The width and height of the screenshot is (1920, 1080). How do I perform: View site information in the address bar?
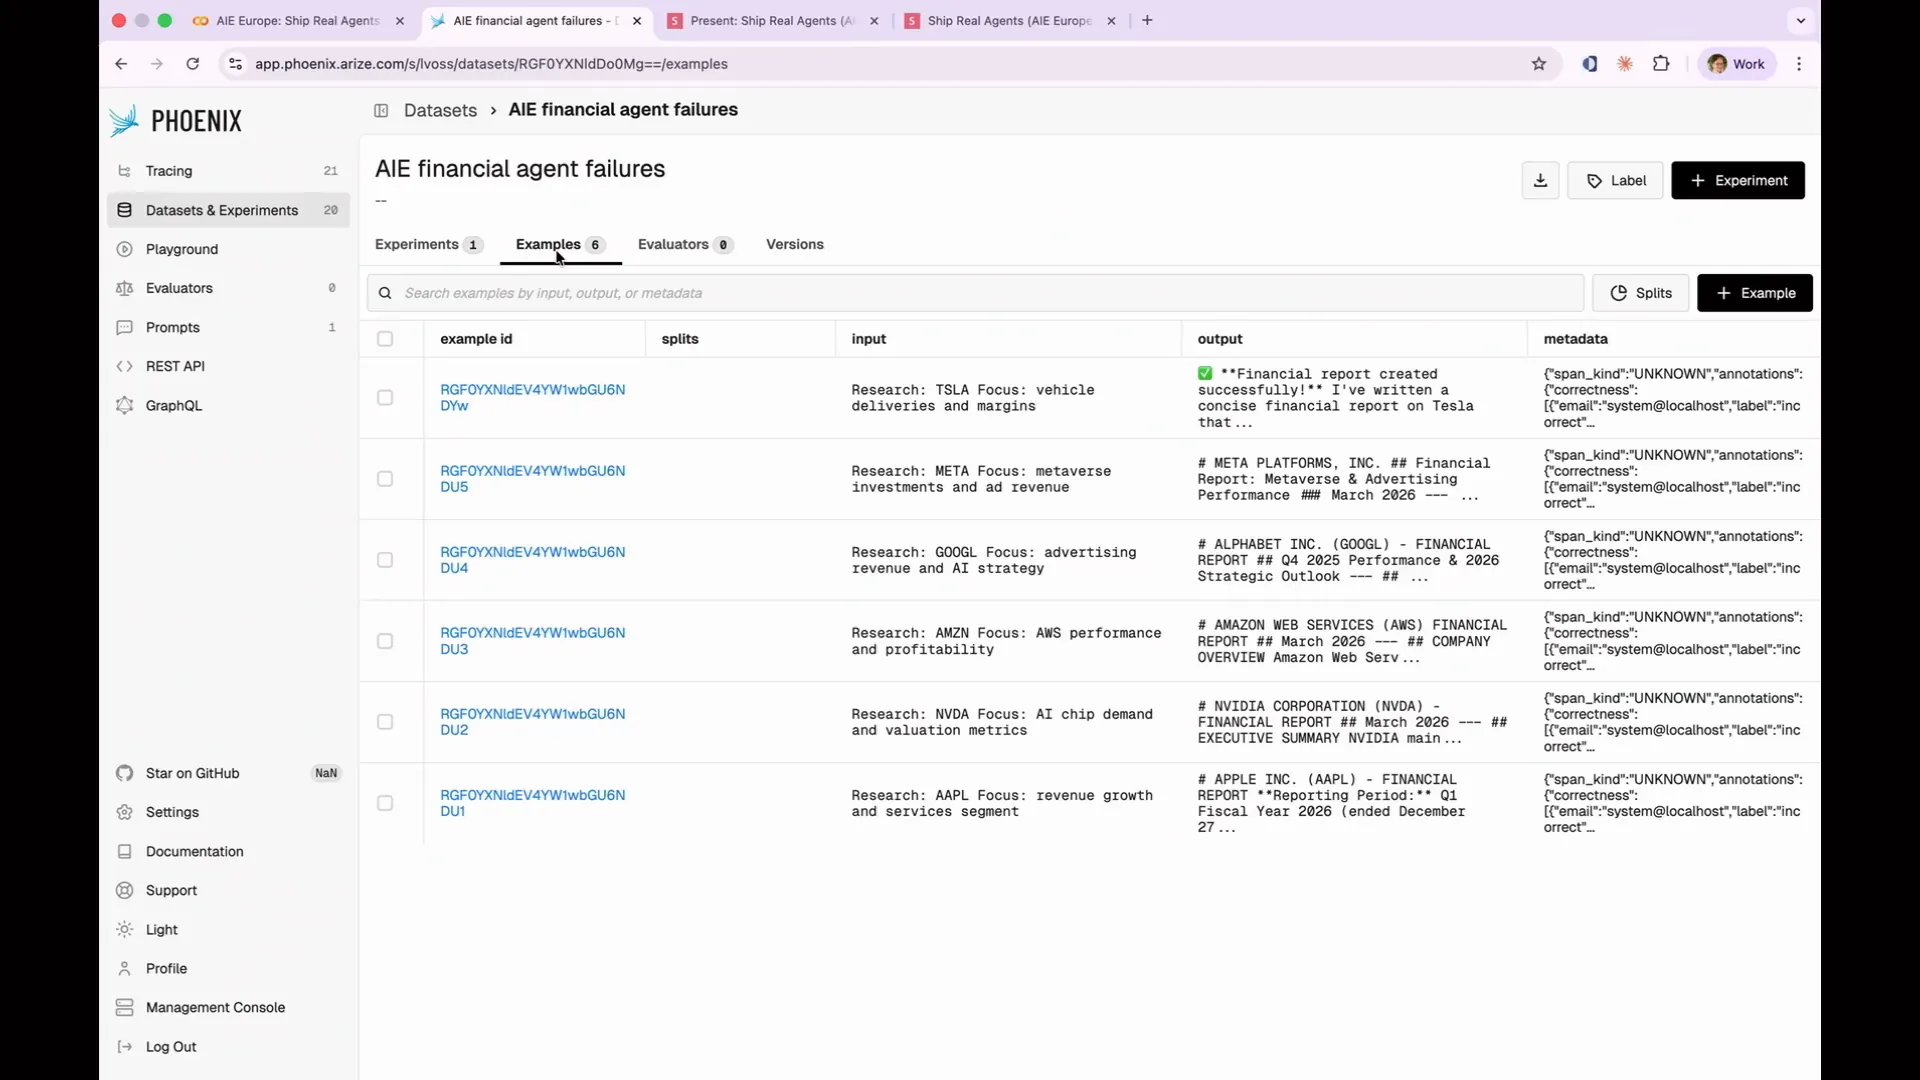coord(235,64)
